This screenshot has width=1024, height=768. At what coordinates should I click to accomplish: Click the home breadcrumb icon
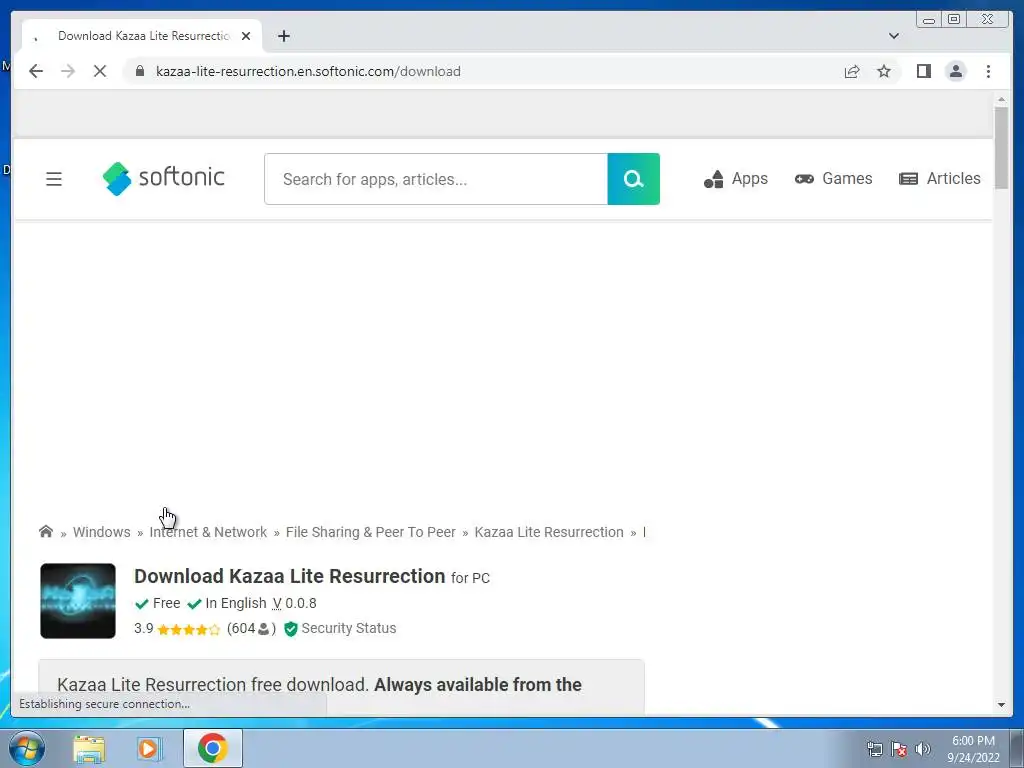pos(46,531)
